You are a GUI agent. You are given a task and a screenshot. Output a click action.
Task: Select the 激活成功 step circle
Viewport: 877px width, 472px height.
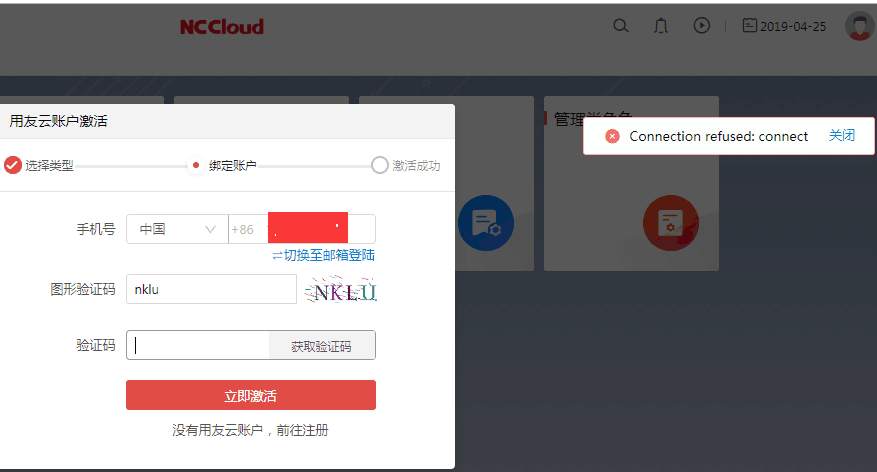pyautogui.click(x=379, y=165)
